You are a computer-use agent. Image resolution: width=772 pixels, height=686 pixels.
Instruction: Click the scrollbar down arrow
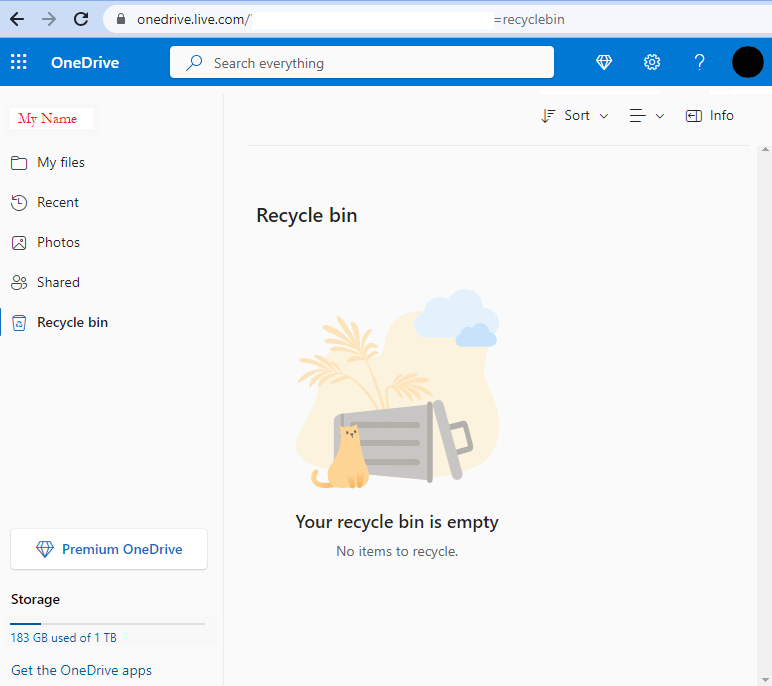point(765,681)
